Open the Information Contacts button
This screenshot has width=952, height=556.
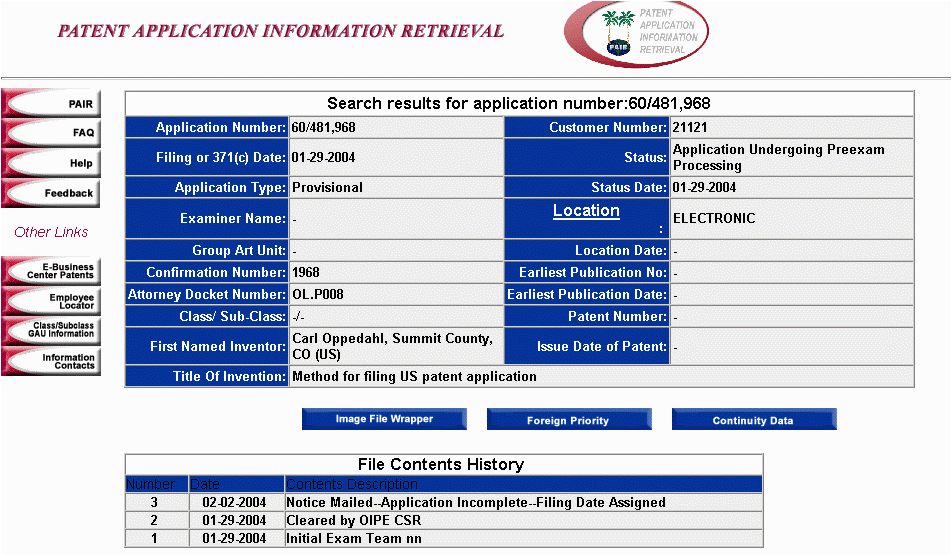pos(51,361)
